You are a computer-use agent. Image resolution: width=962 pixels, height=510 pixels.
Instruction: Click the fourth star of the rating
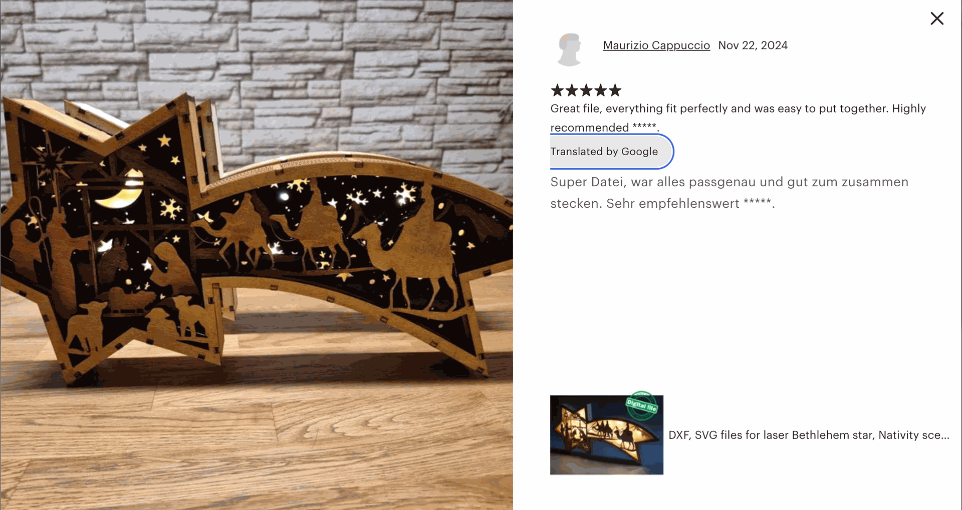coord(601,91)
